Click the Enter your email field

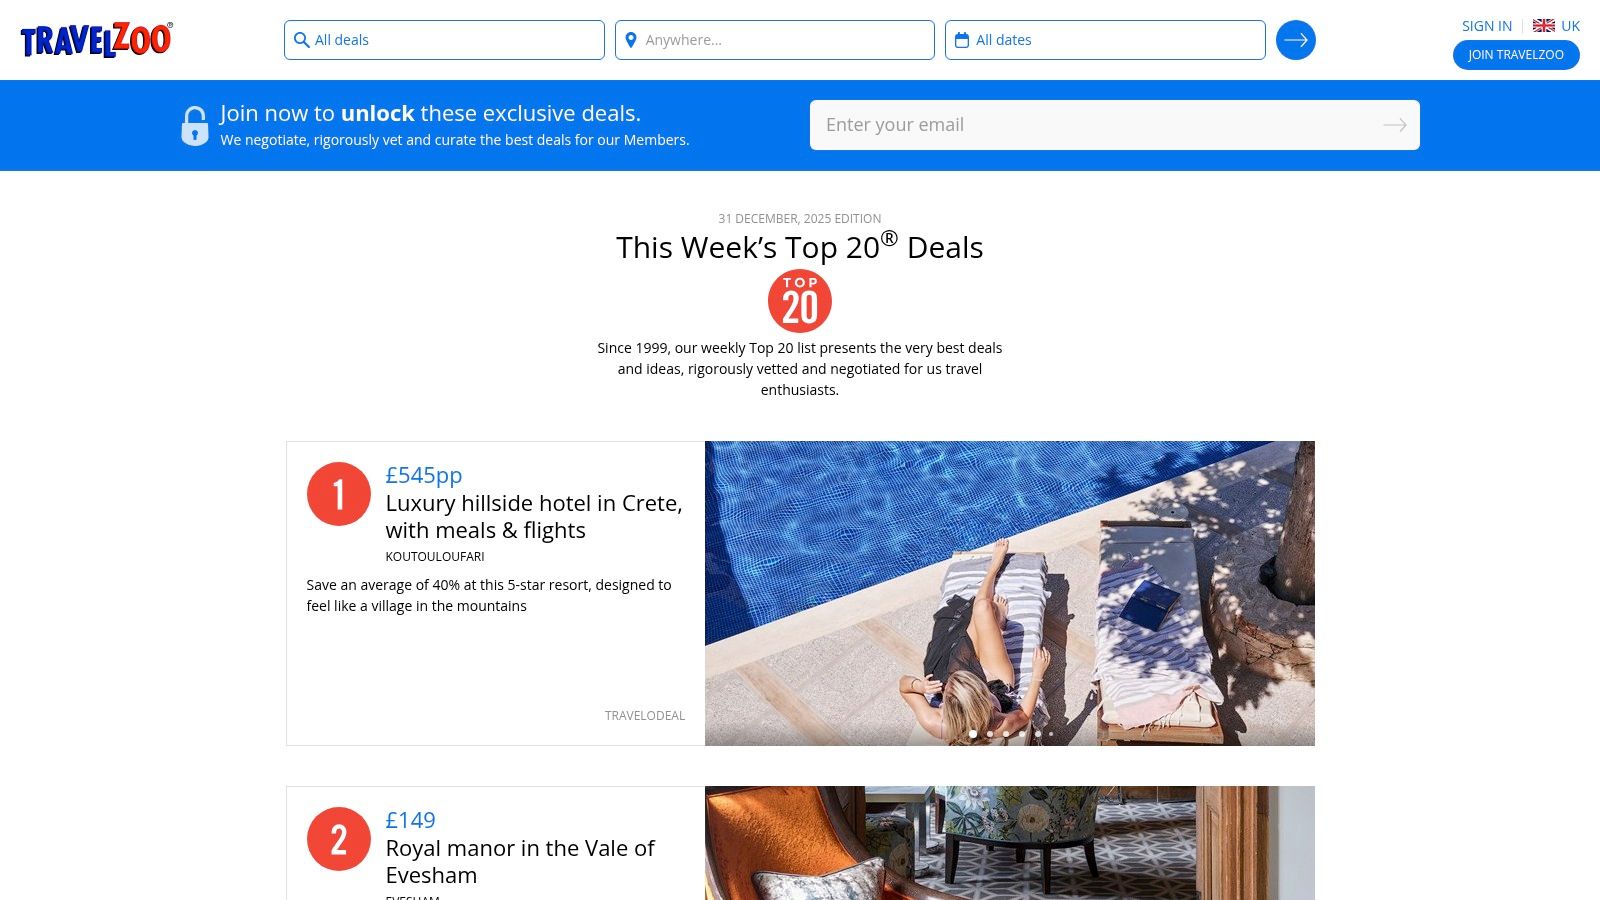[x=1000, y=124]
